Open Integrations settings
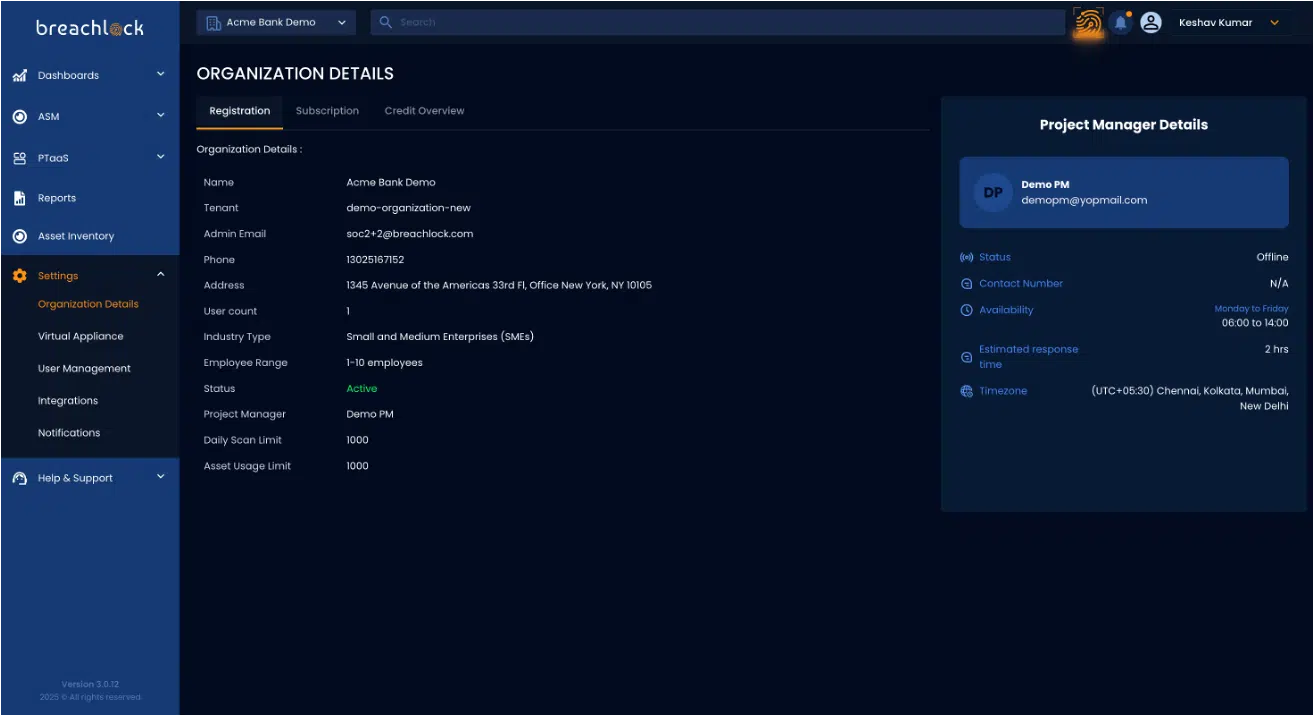This screenshot has height=716, width=1314. coord(68,401)
